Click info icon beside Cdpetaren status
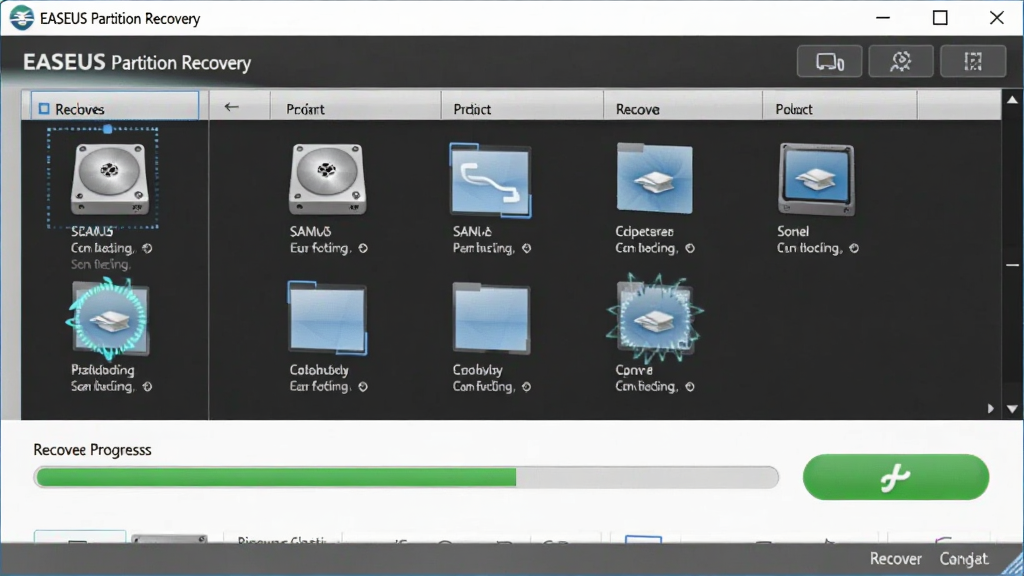1024x576 pixels. coord(690,248)
